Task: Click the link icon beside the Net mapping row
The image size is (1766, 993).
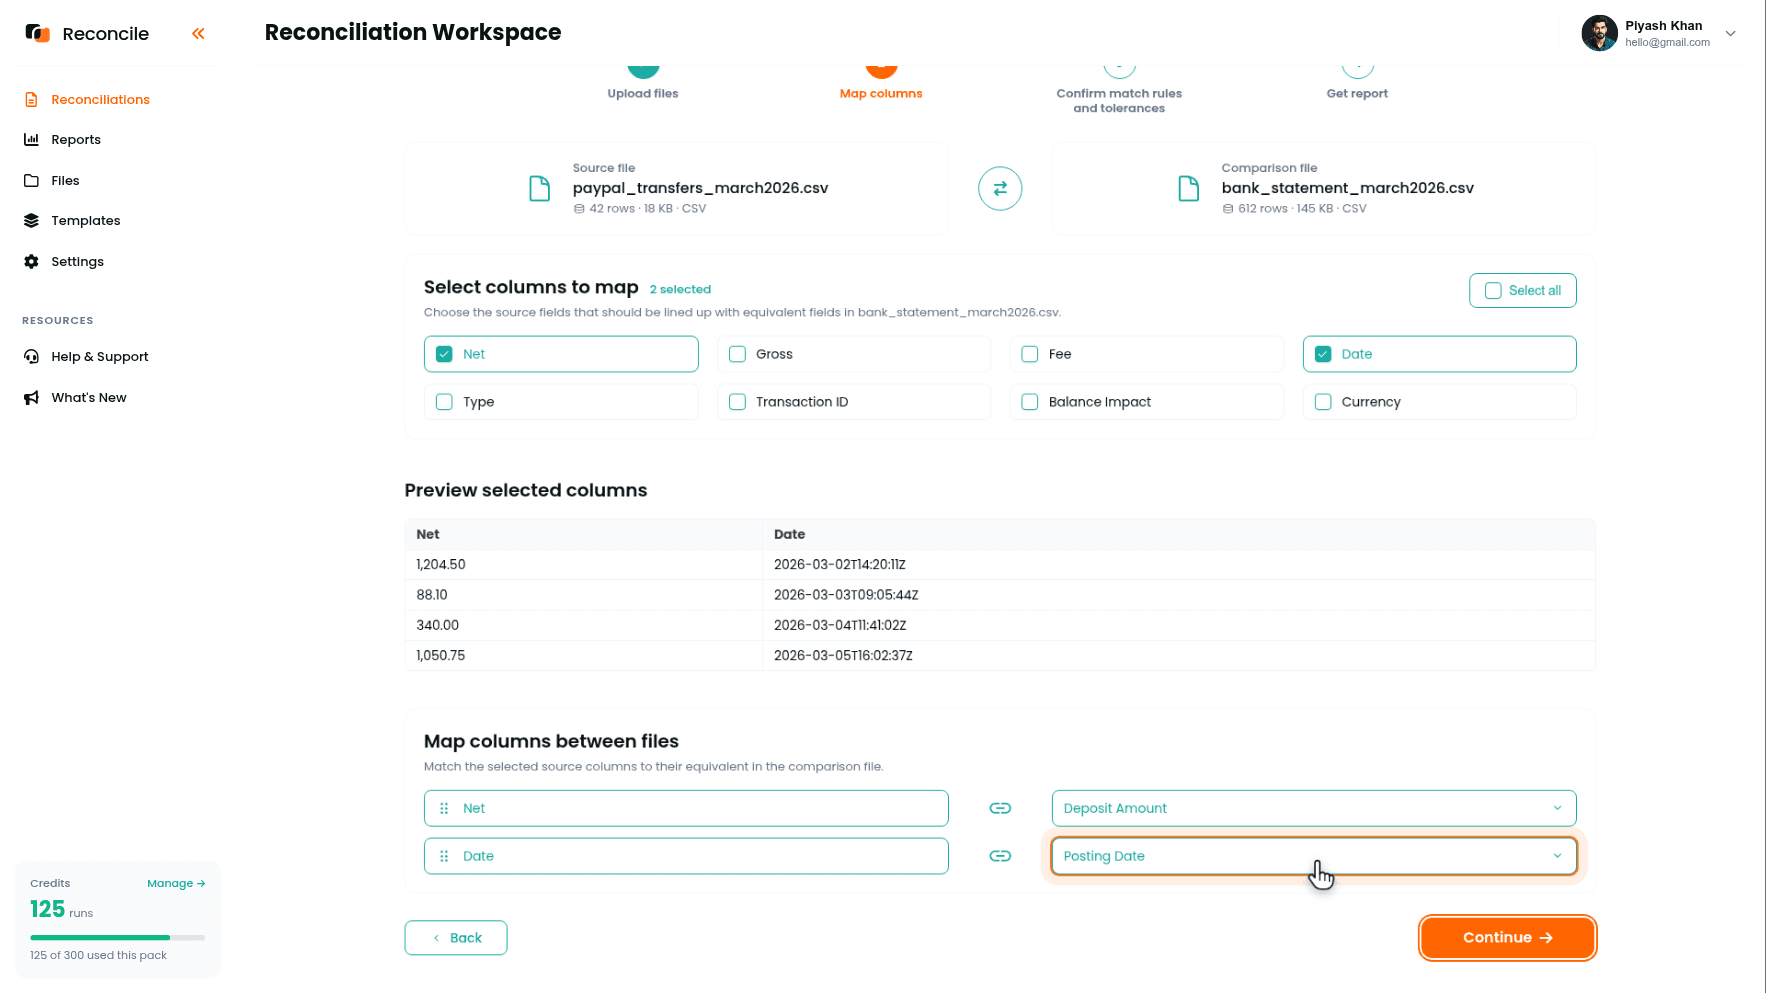Action: [1000, 808]
